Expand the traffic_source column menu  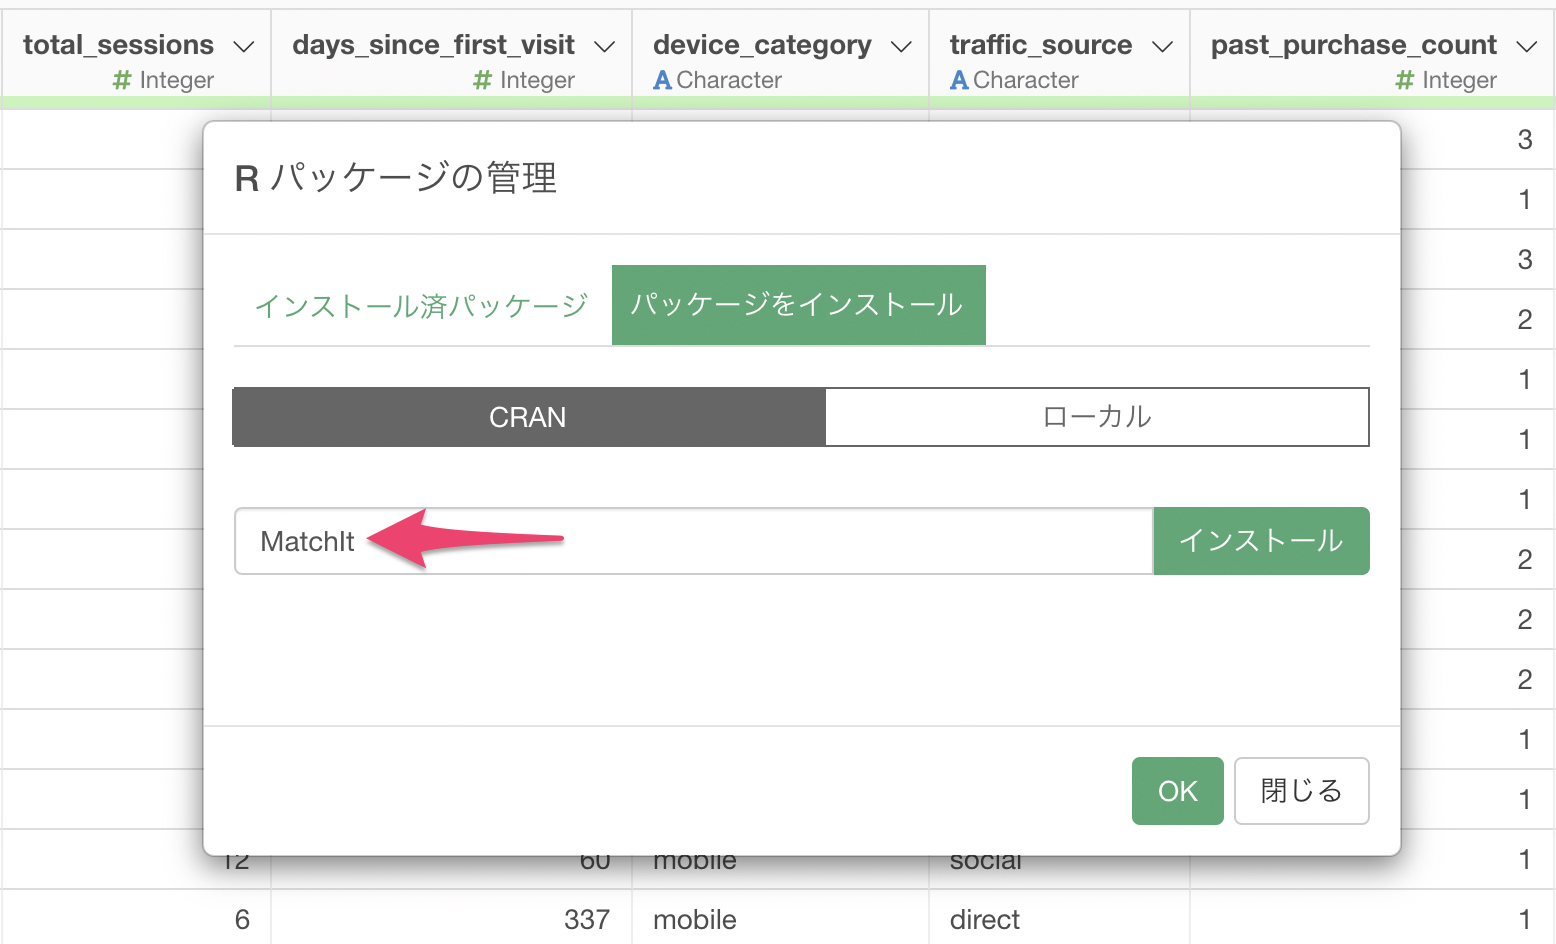click(x=1162, y=46)
